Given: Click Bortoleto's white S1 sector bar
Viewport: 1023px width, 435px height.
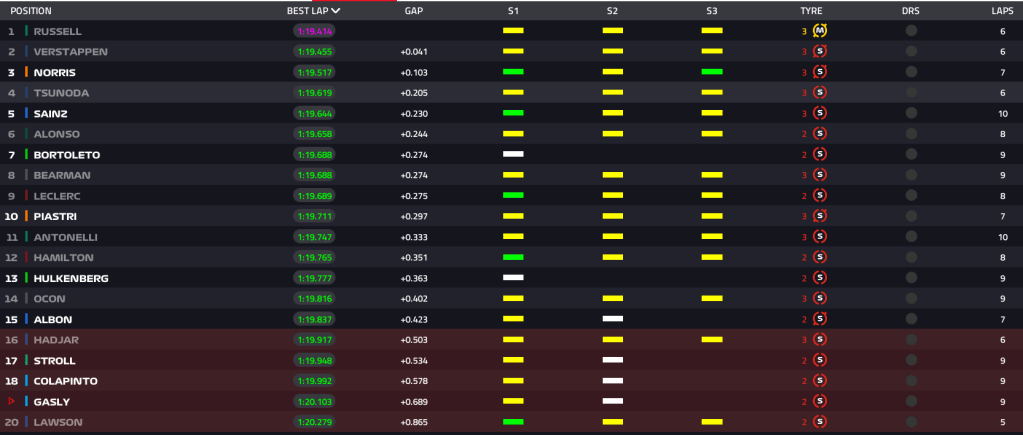Looking at the screenshot, I should tap(513, 154).
